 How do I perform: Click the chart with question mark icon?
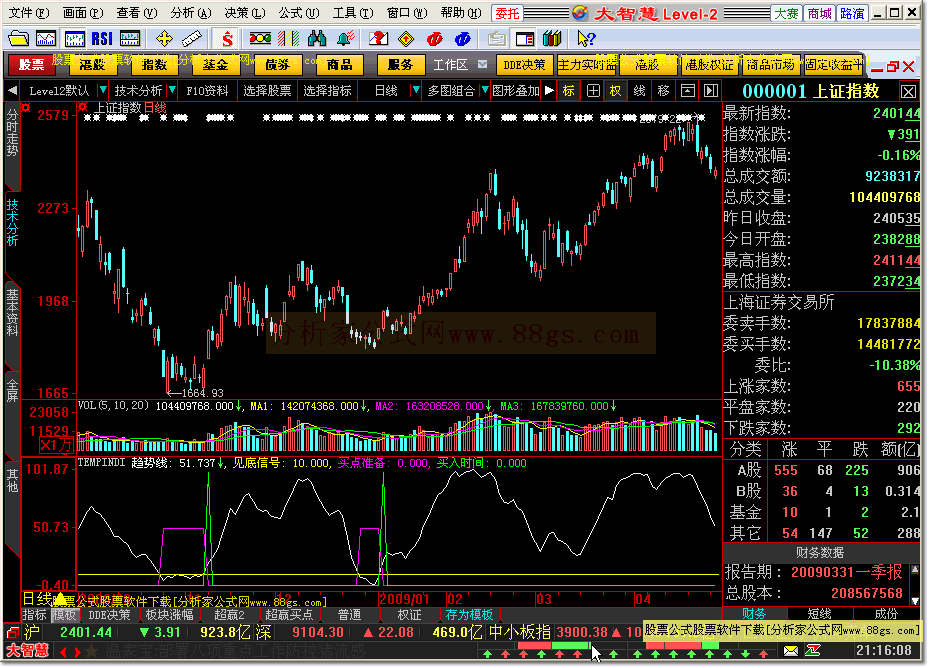click(378, 39)
